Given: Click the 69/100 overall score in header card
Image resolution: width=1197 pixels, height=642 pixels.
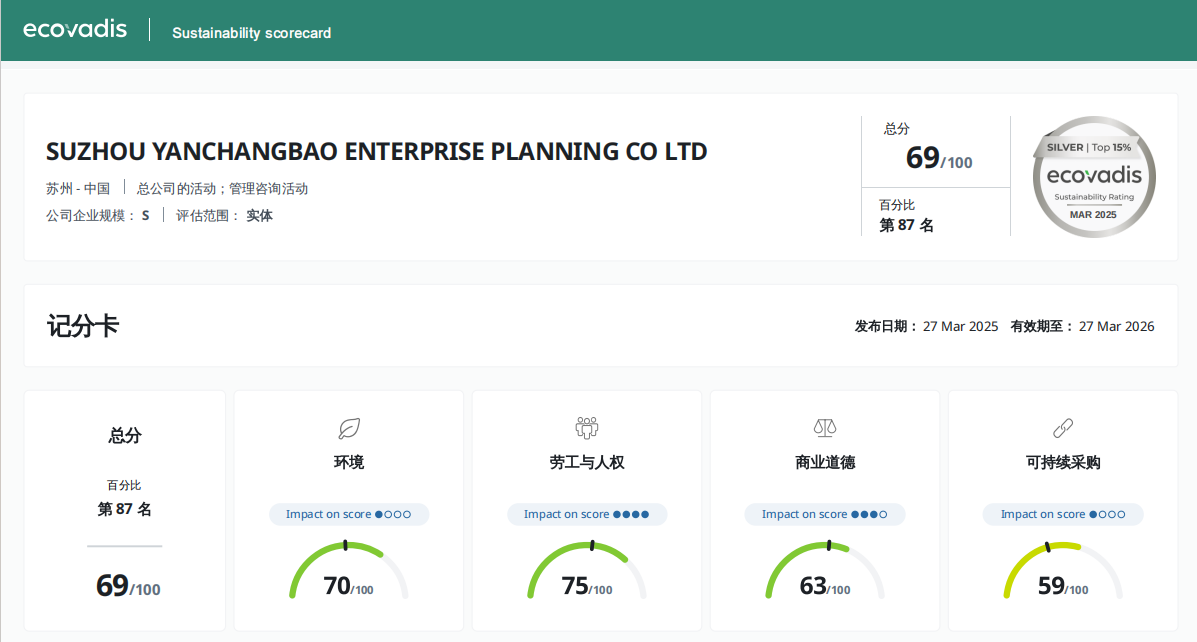Looking at the screenshot, I should (939, 158).
